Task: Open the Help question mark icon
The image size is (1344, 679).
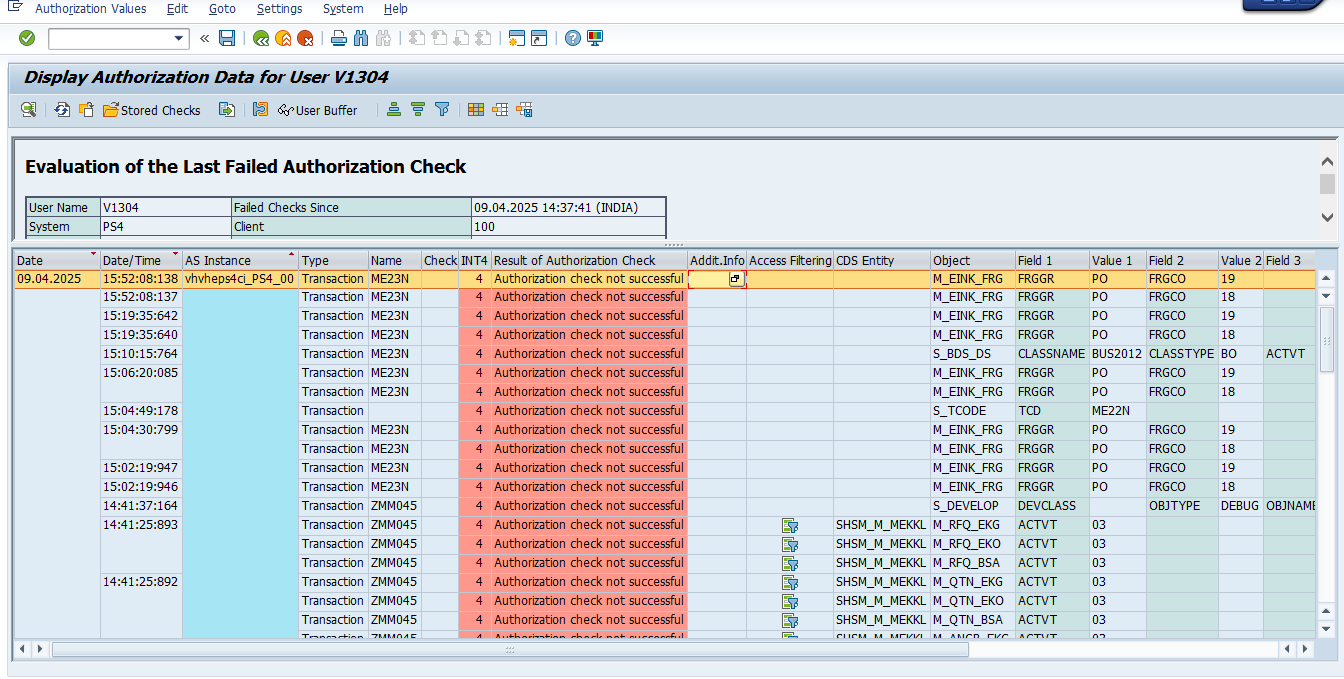Action: (572, 38)
